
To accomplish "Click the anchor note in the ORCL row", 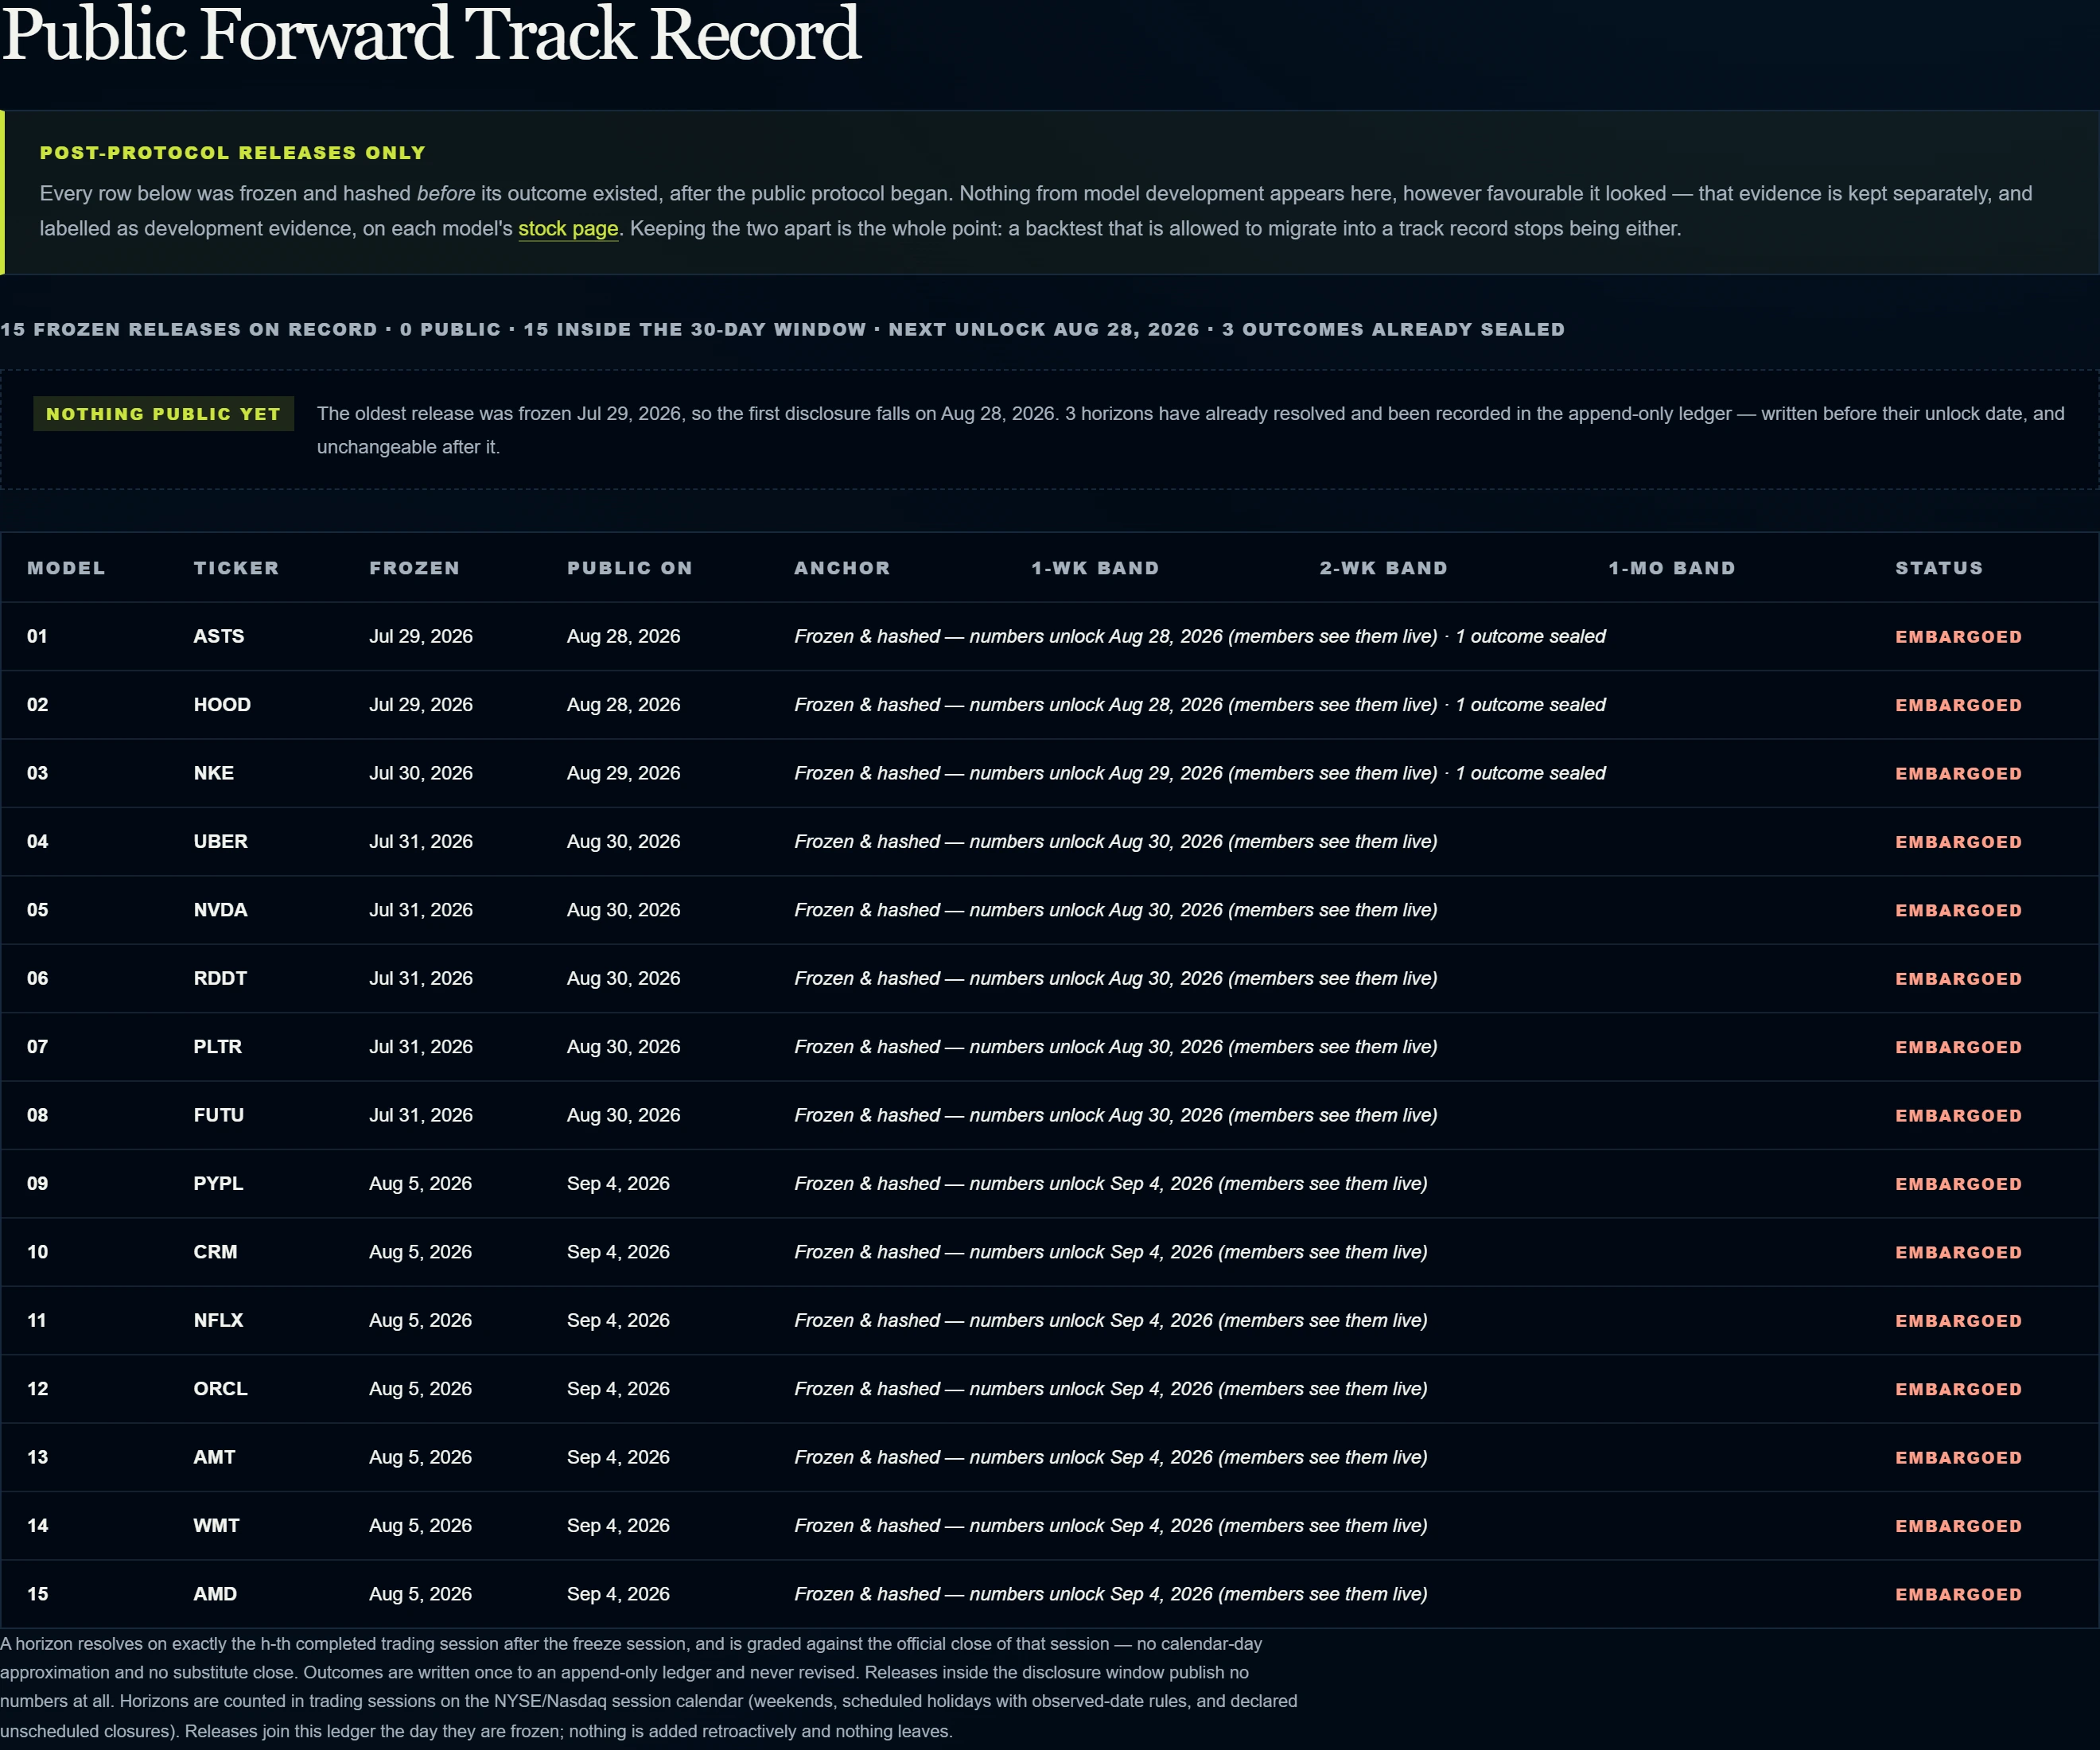I will 1111,1389.
